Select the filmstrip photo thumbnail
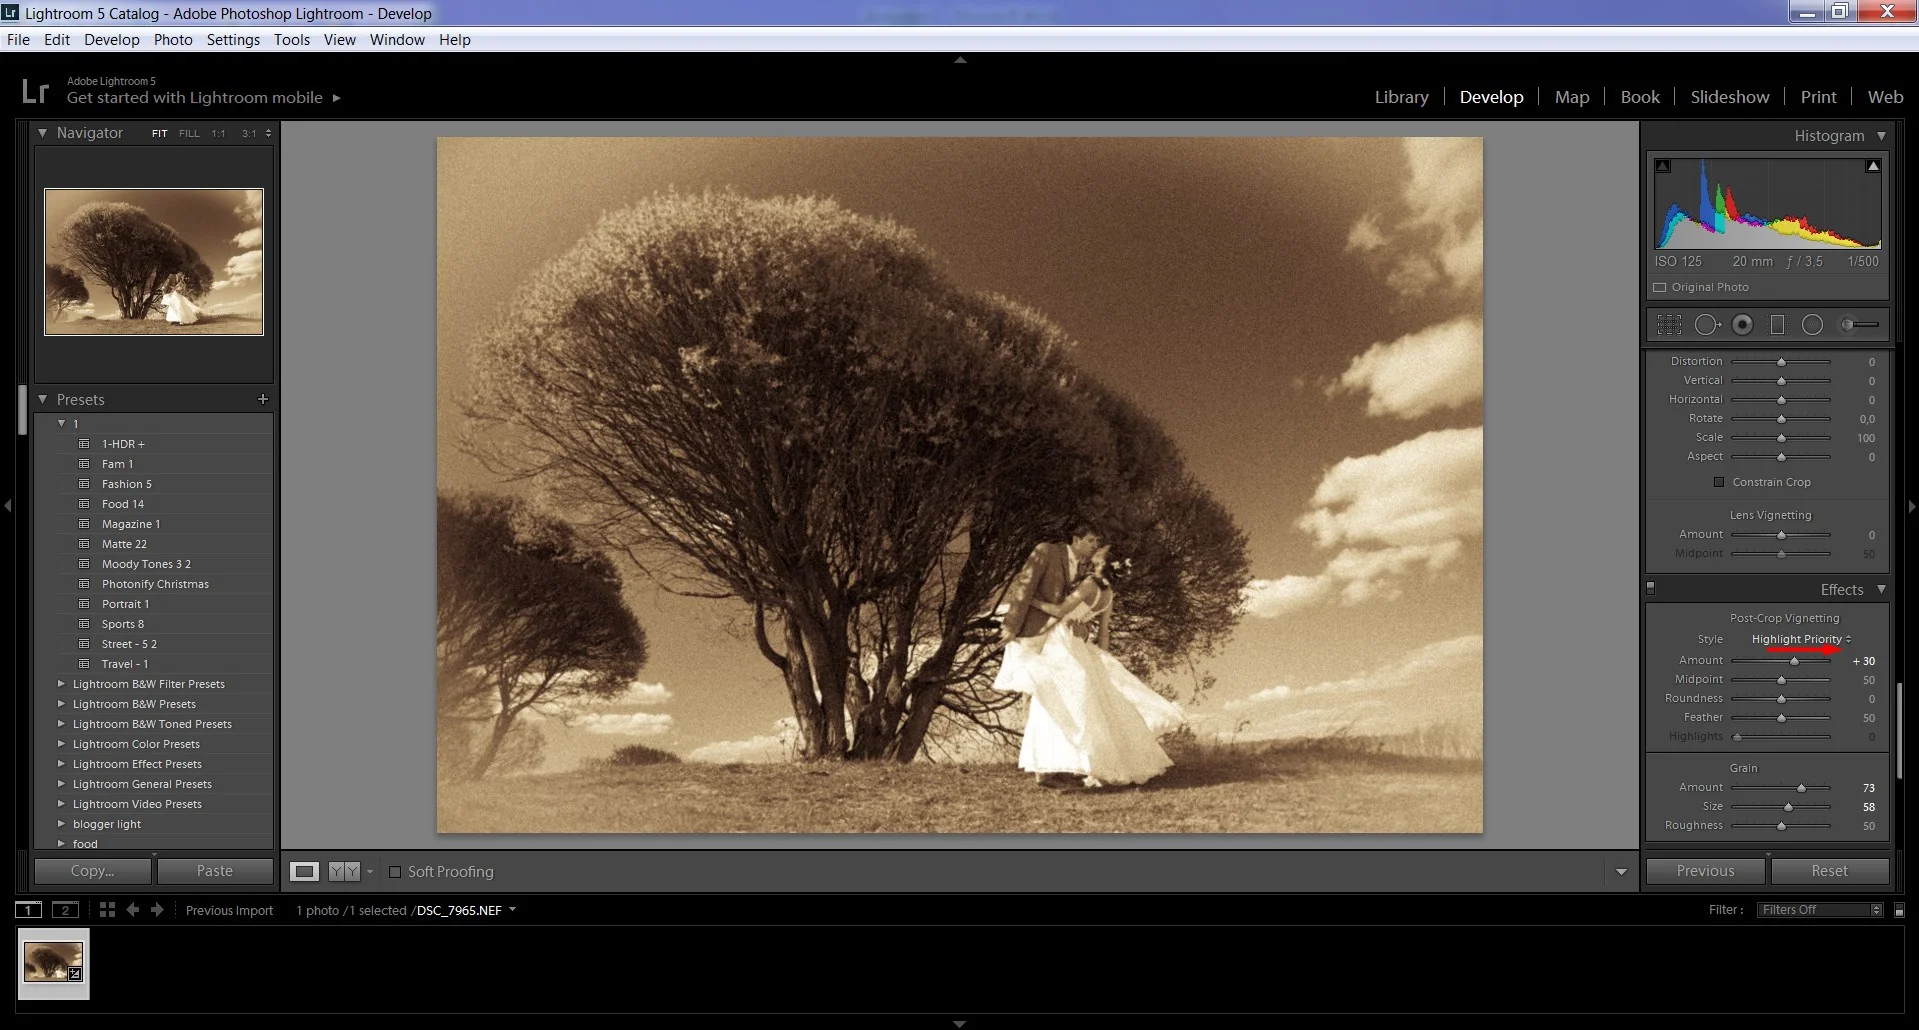The width and height of the screenshot is (1919, 1030). [x=54, y=963]
